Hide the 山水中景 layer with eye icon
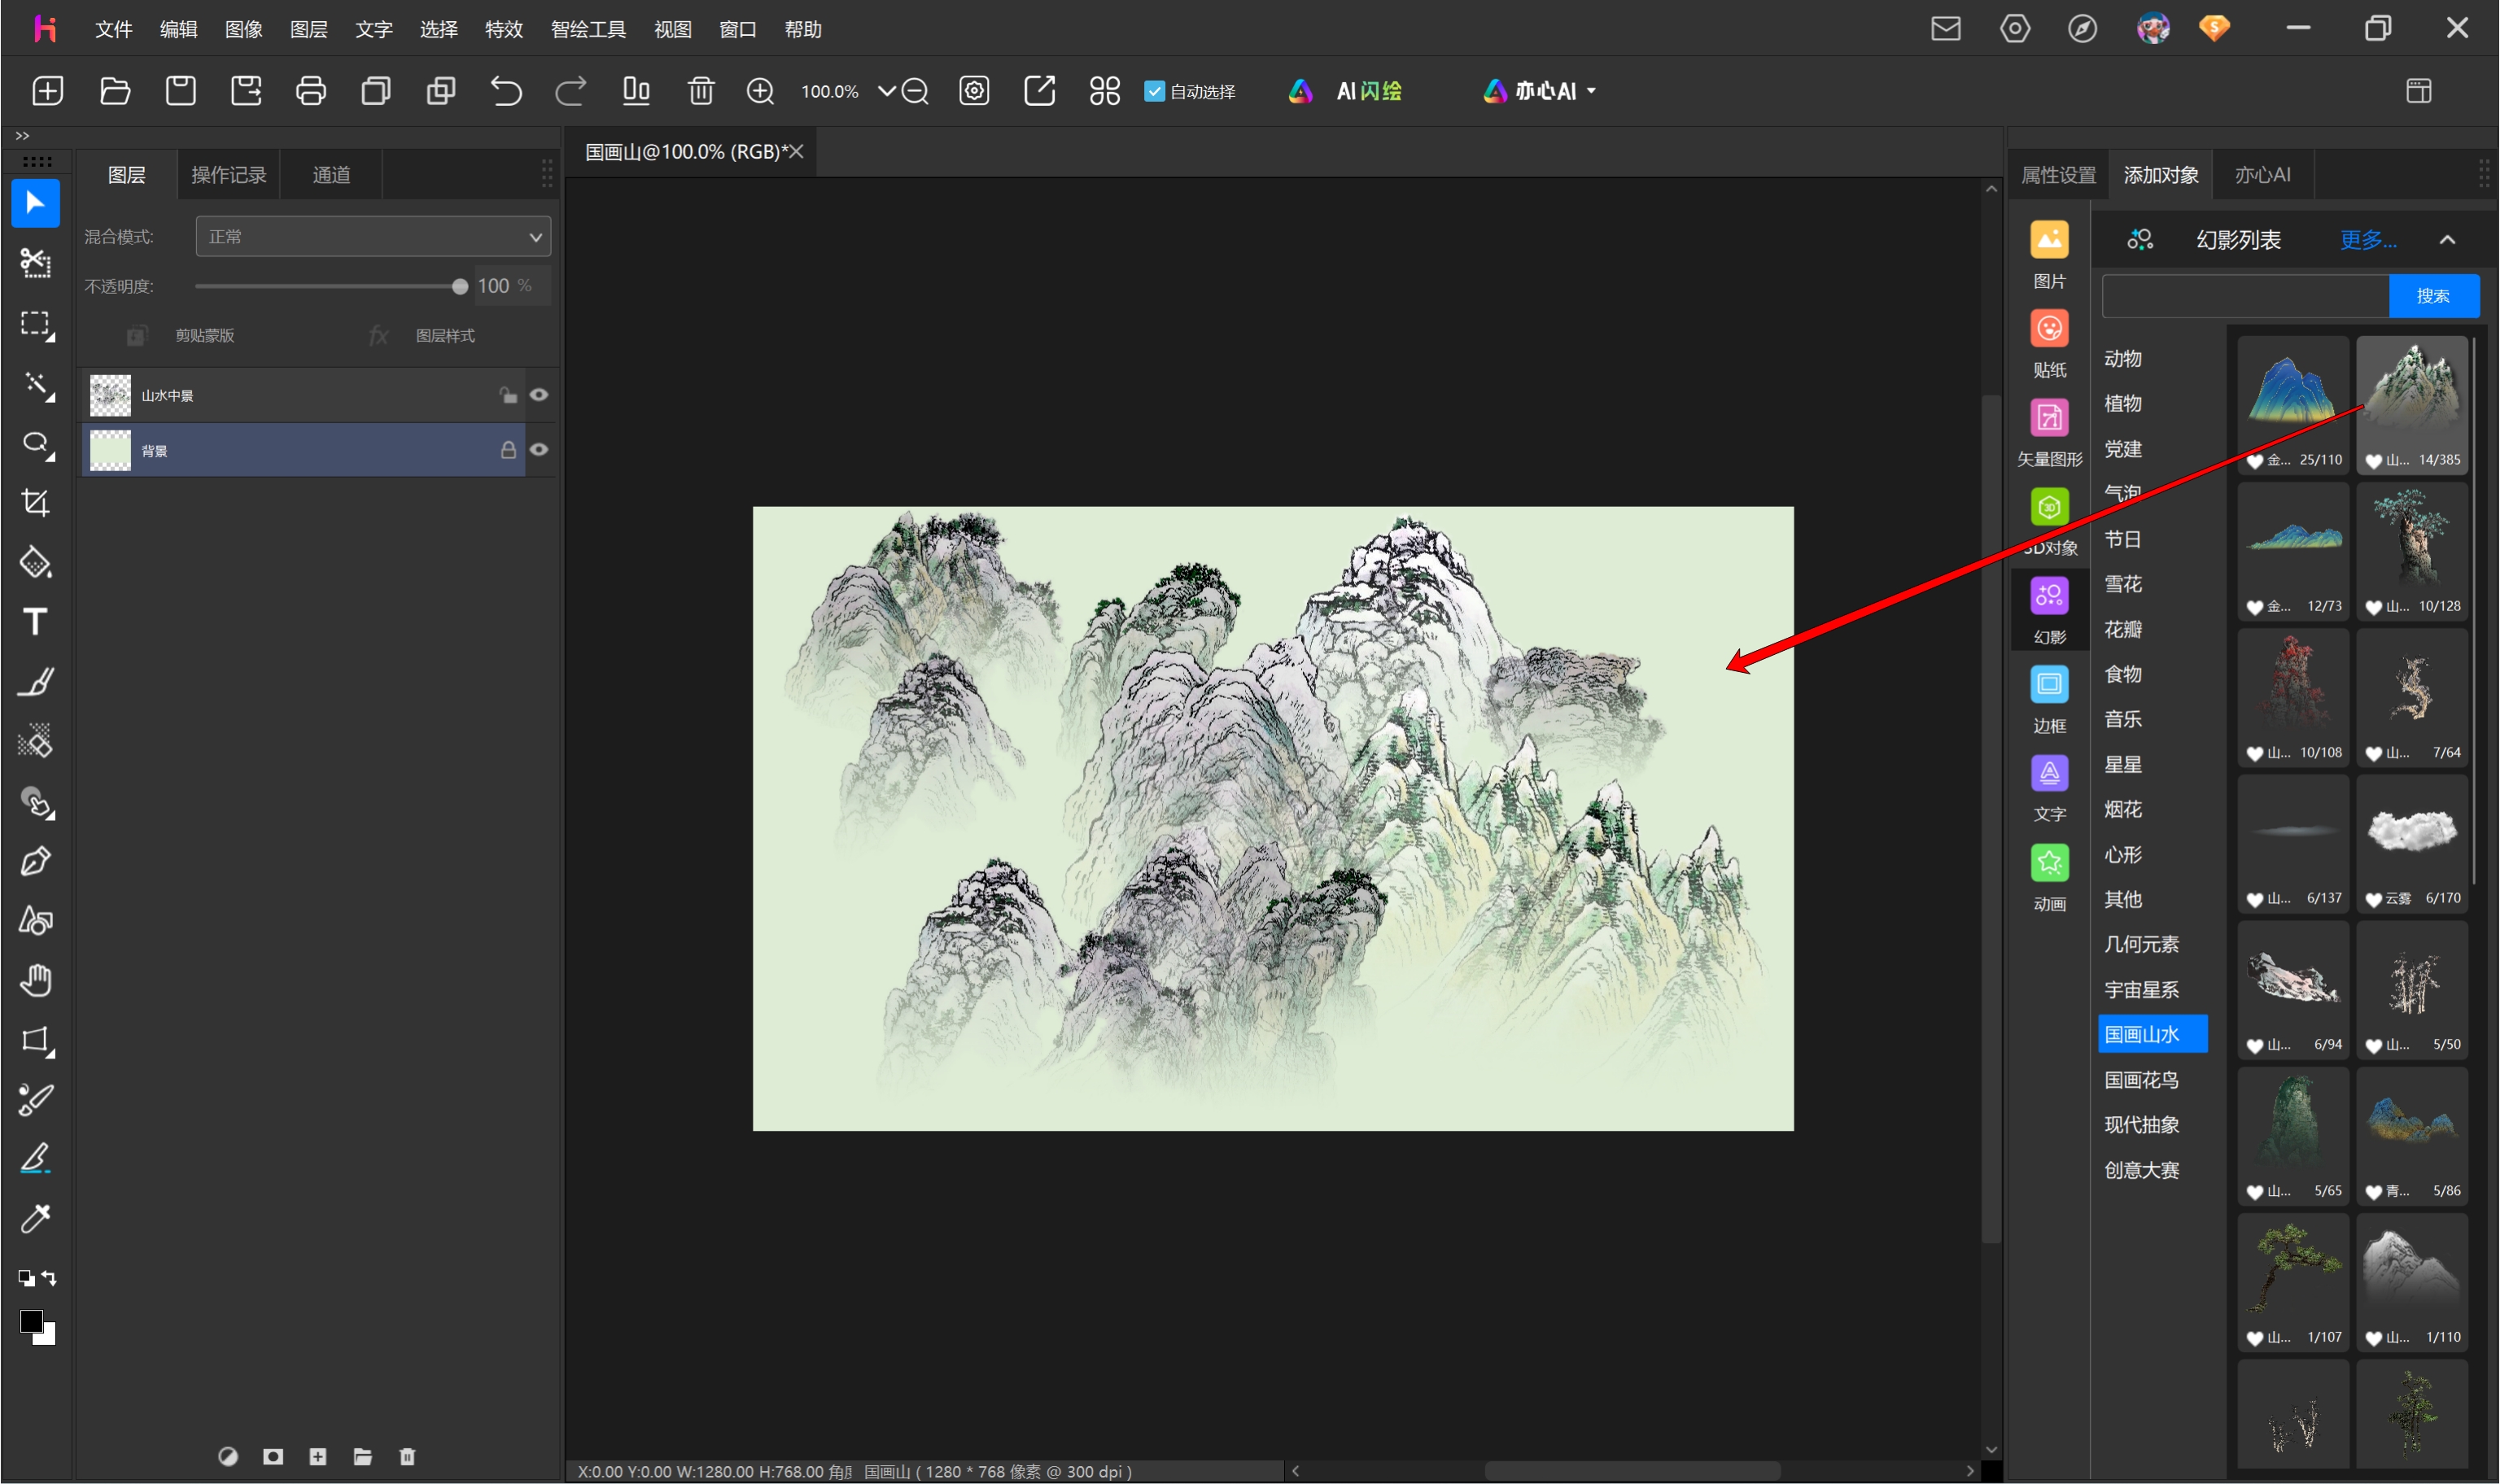The height and width of the screenshot is (1484, 2500). 539,395
